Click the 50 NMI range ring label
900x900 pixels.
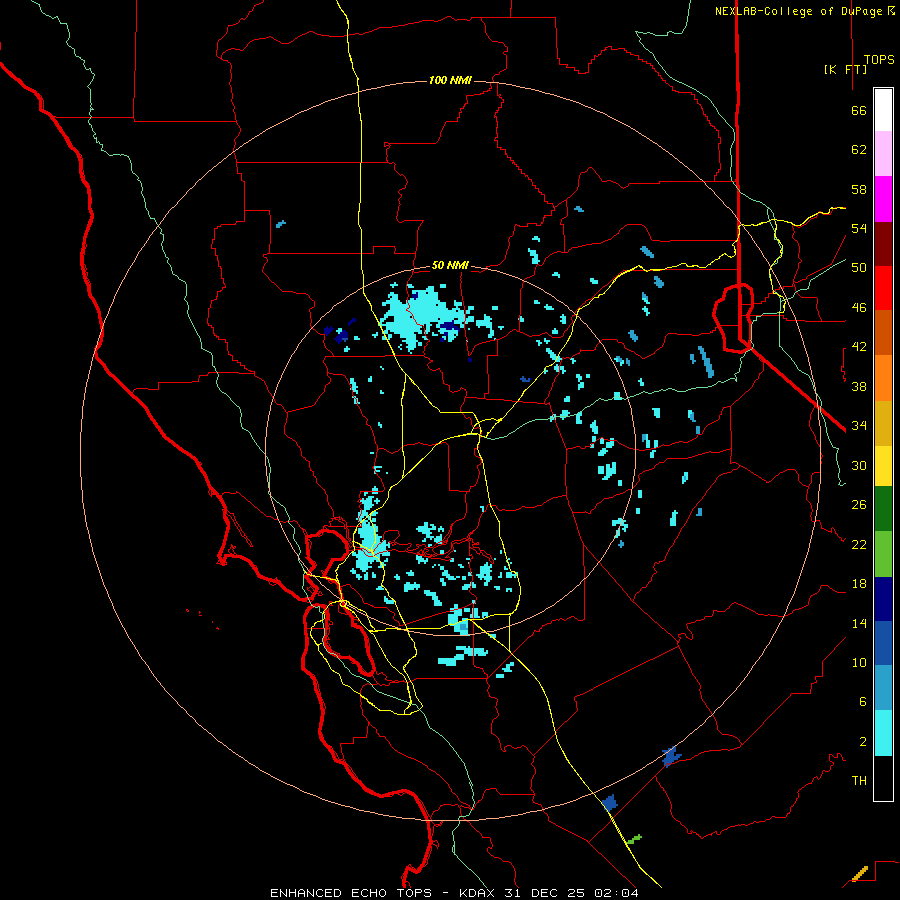[451, 265]
